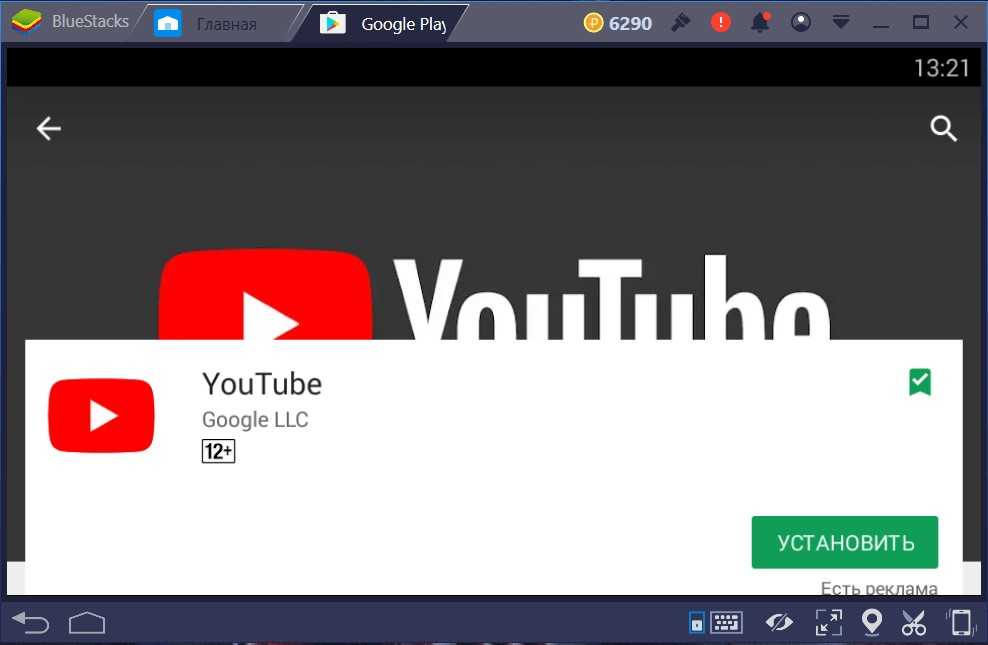The image size is (988, 645).
Task: Click the 12+ age rating badge
Action: pyautogui.click(x=219, y=451)
